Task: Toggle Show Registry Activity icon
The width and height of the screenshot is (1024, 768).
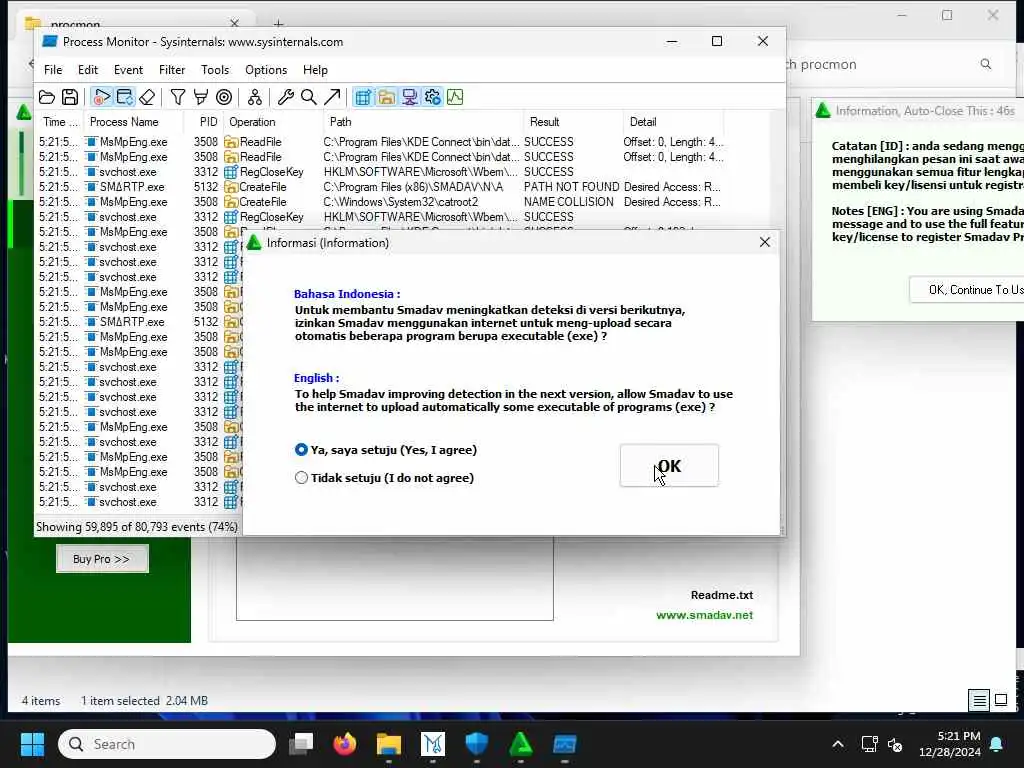Action: click(x=363, y=97)
